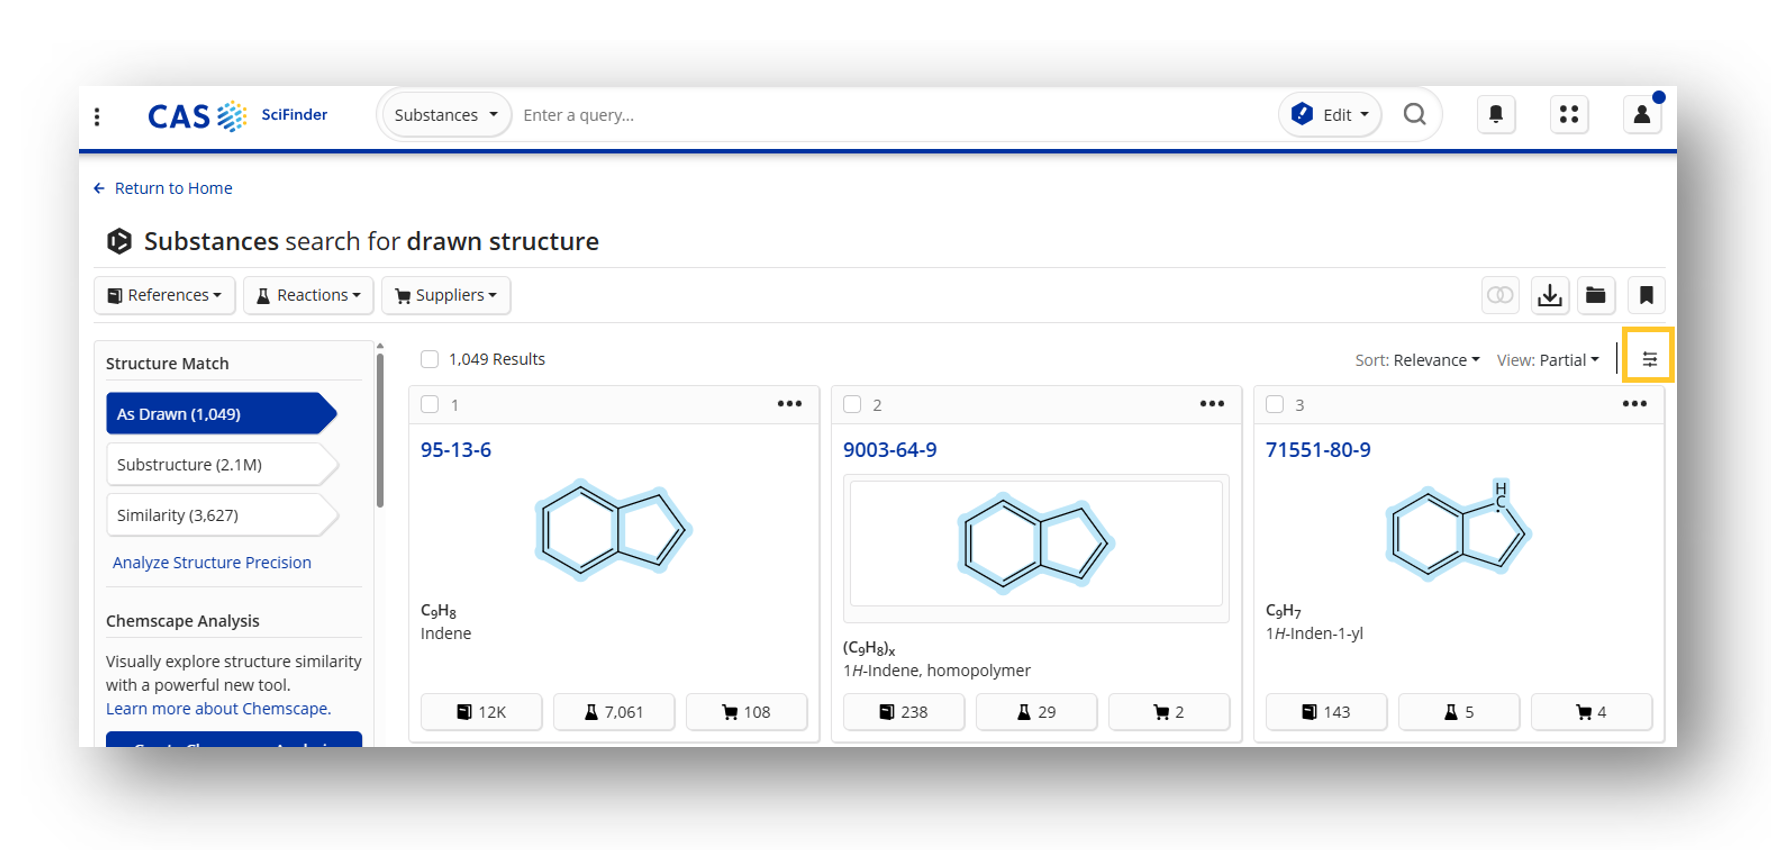The height and width of the screenshot is (850, 1771).
Task: Open the vertical dots main menu
Action: click(97, 116)
